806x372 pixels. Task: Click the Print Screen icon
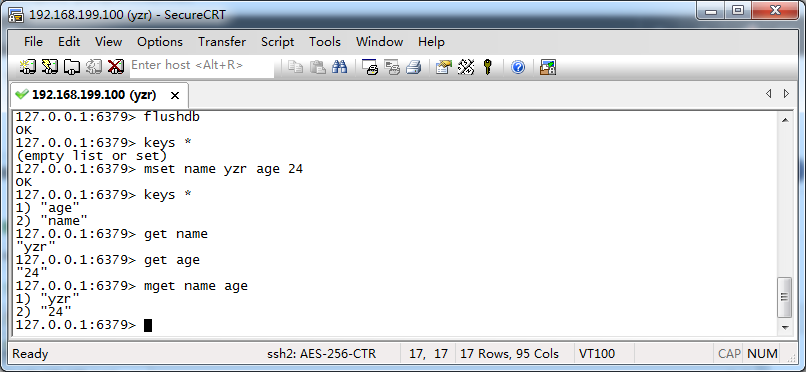tap(370, 67)
